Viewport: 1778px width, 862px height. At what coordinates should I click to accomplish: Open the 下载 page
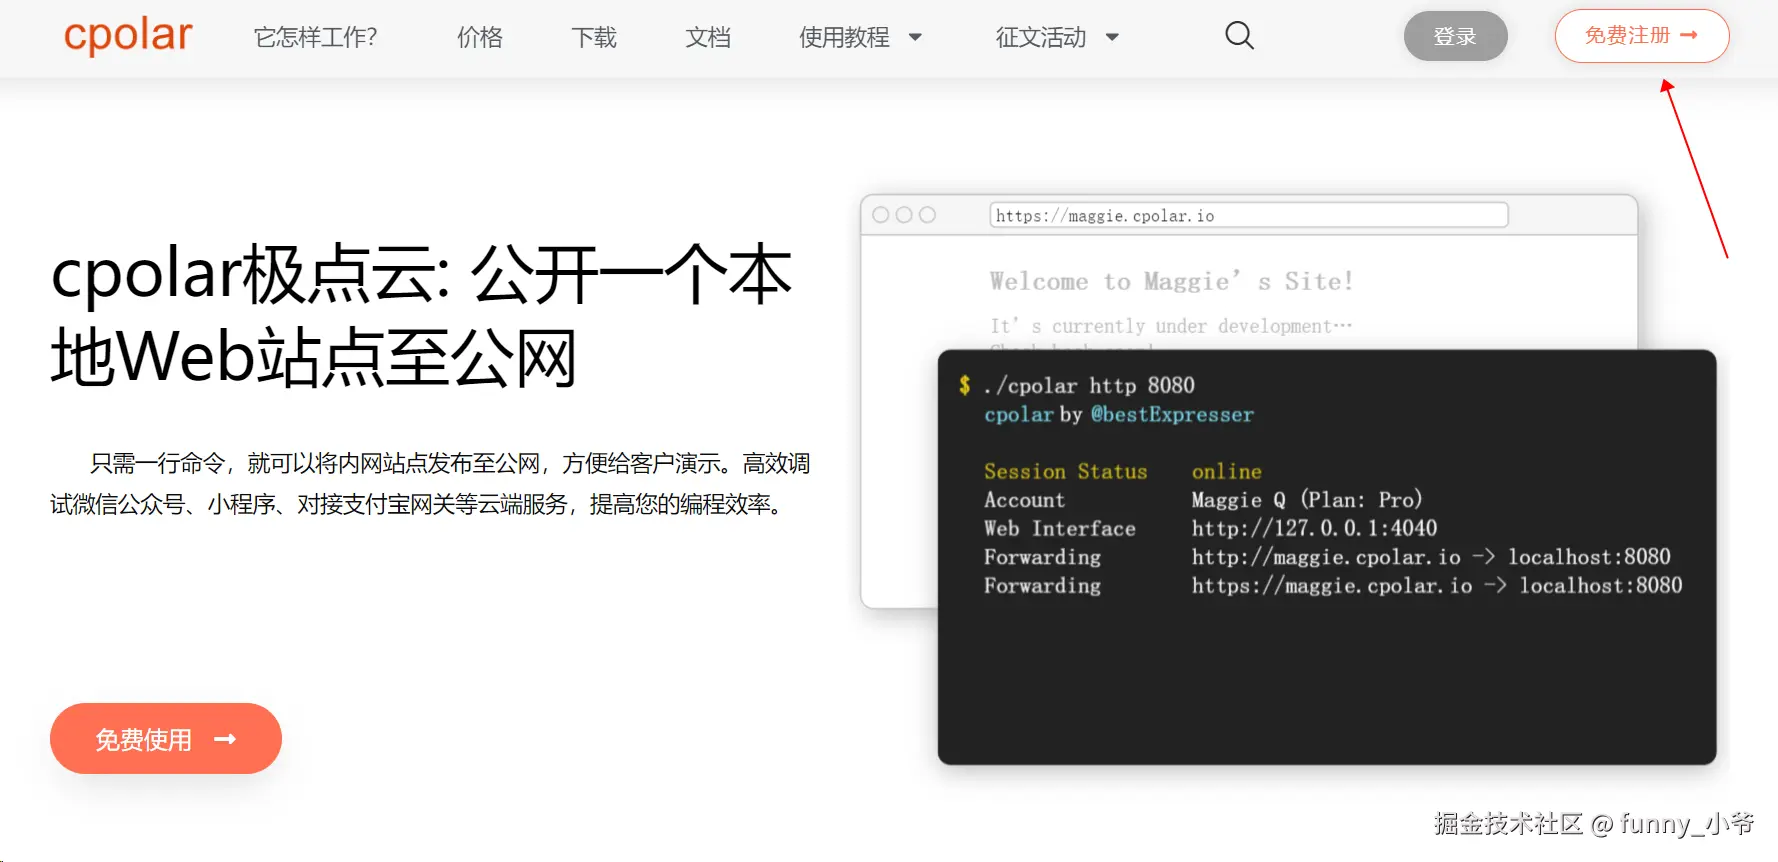click(x=594, y=37)
